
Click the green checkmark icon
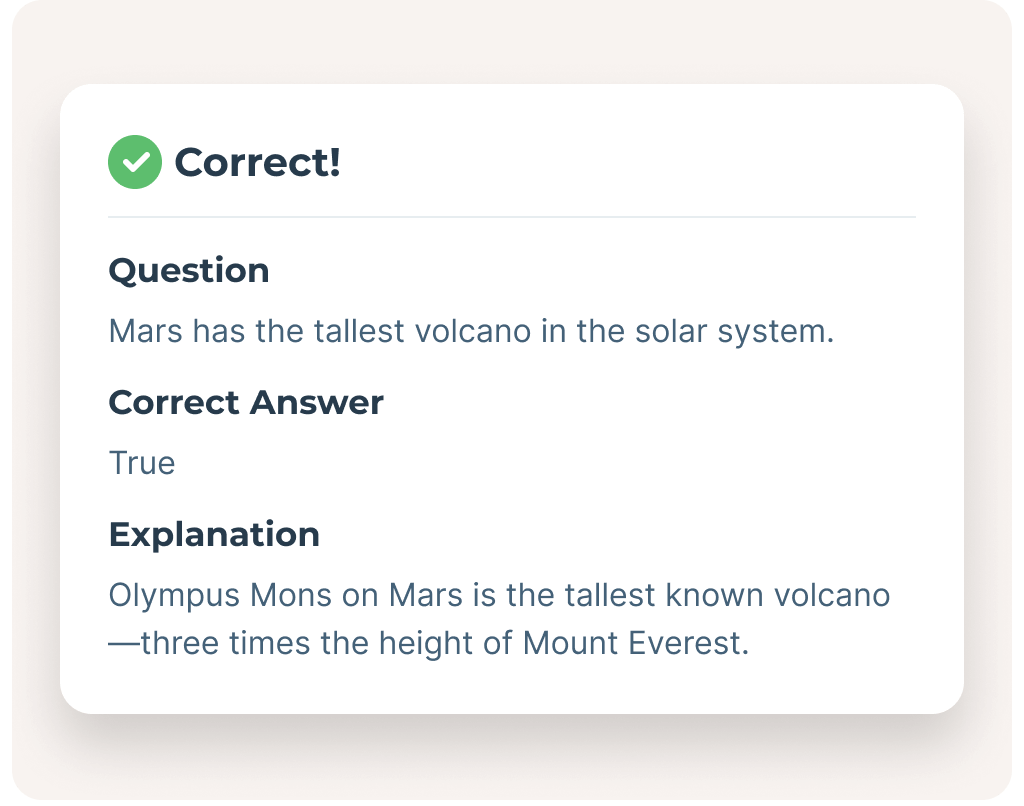(x=134, y=162)
